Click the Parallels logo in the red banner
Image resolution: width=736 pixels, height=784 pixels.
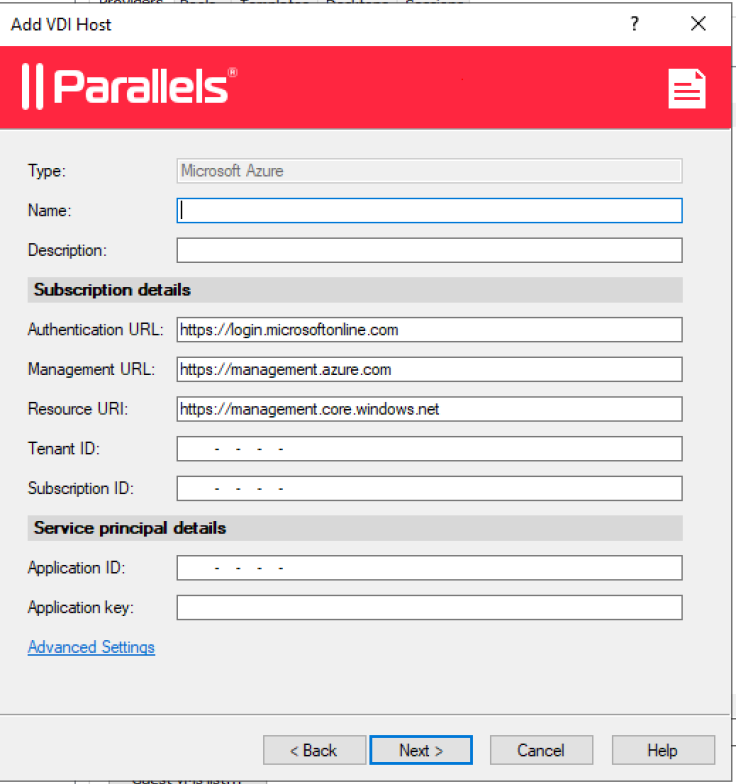click(x=129, y=86)
